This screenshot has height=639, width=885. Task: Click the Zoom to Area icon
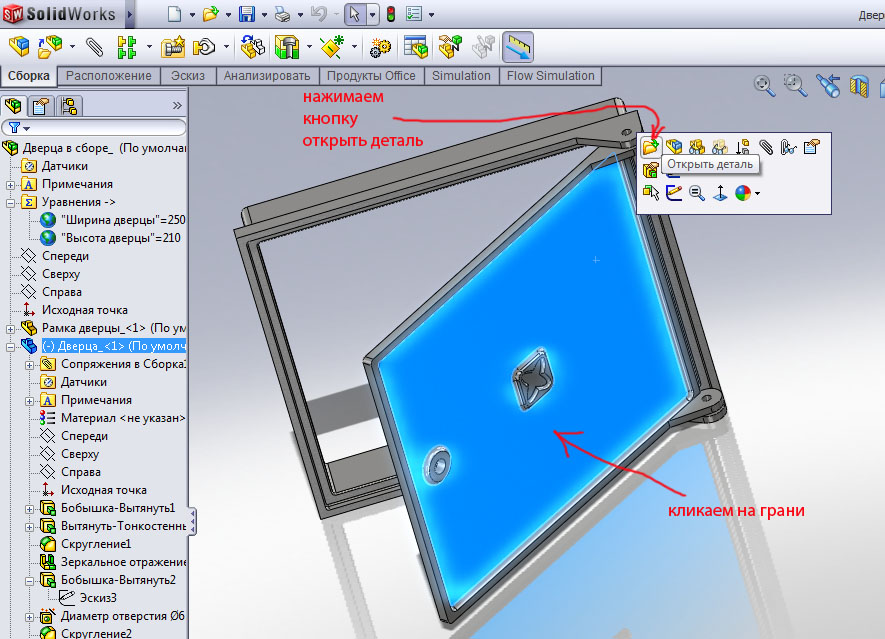point(796,86)
